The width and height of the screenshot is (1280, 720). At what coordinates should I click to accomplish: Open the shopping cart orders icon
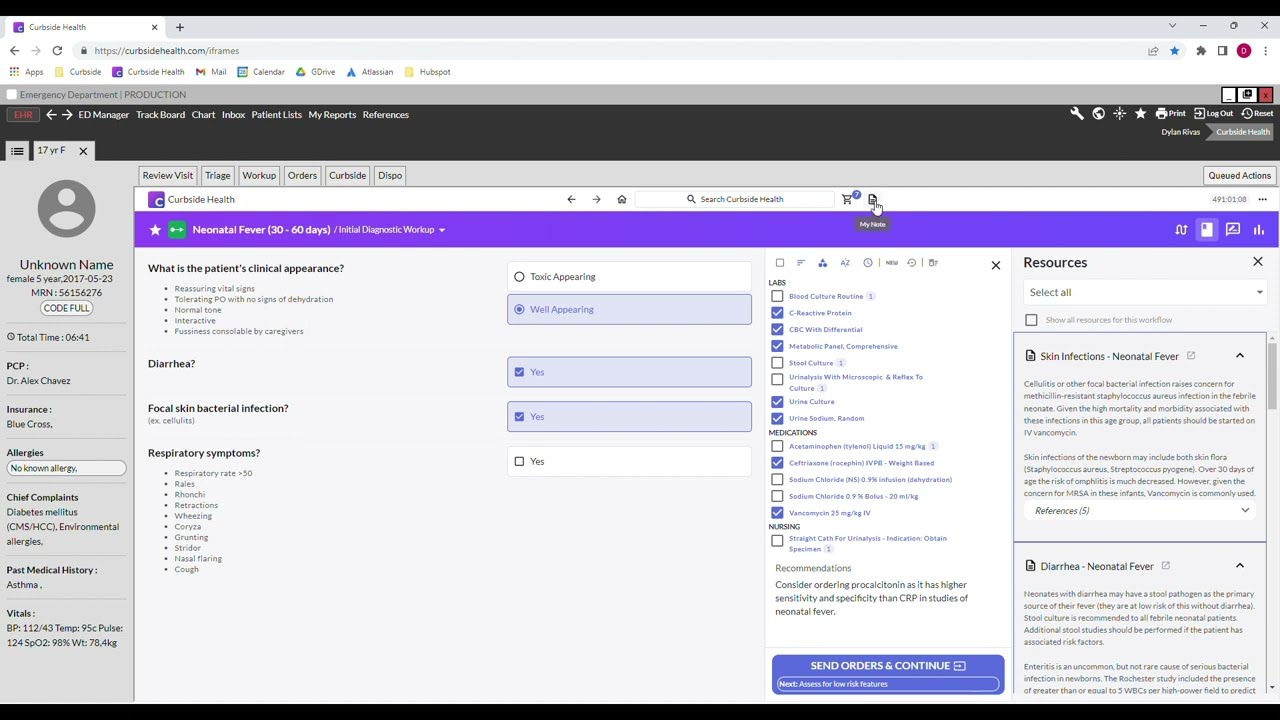click(x=848, y=199)
